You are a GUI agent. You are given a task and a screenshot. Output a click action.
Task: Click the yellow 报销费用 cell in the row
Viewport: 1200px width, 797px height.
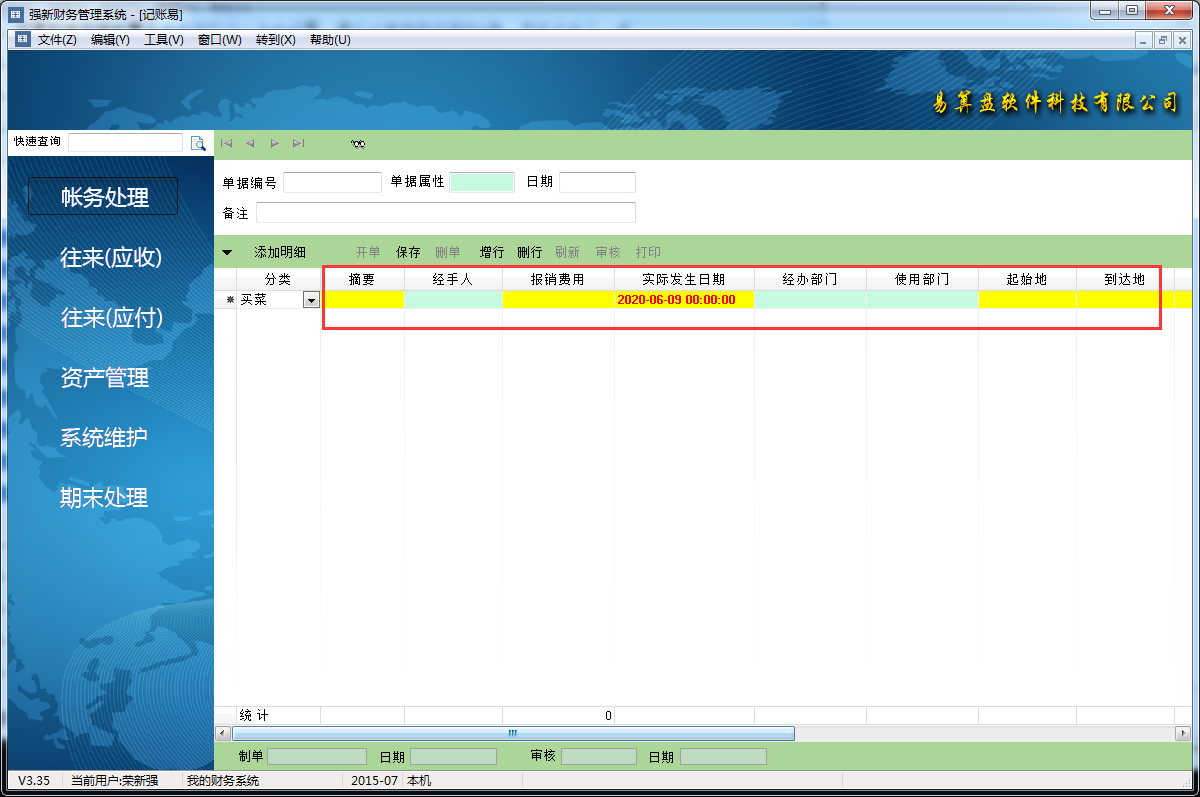click(x=558, y=299)
